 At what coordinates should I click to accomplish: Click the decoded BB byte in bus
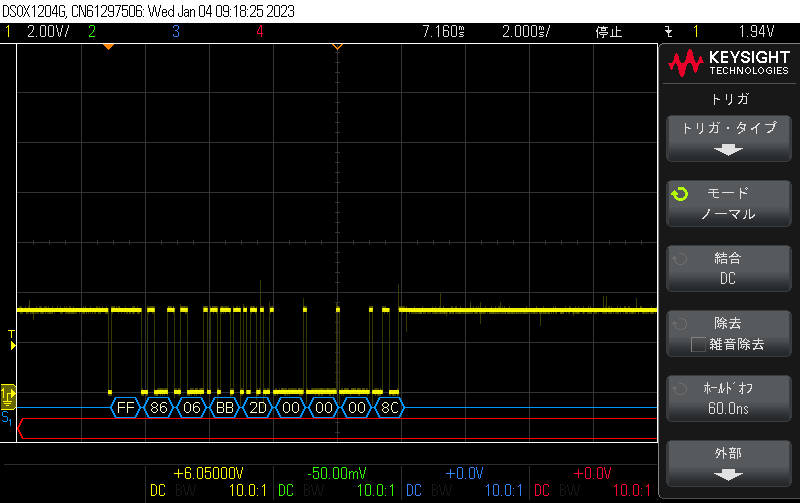pos(225,408)
